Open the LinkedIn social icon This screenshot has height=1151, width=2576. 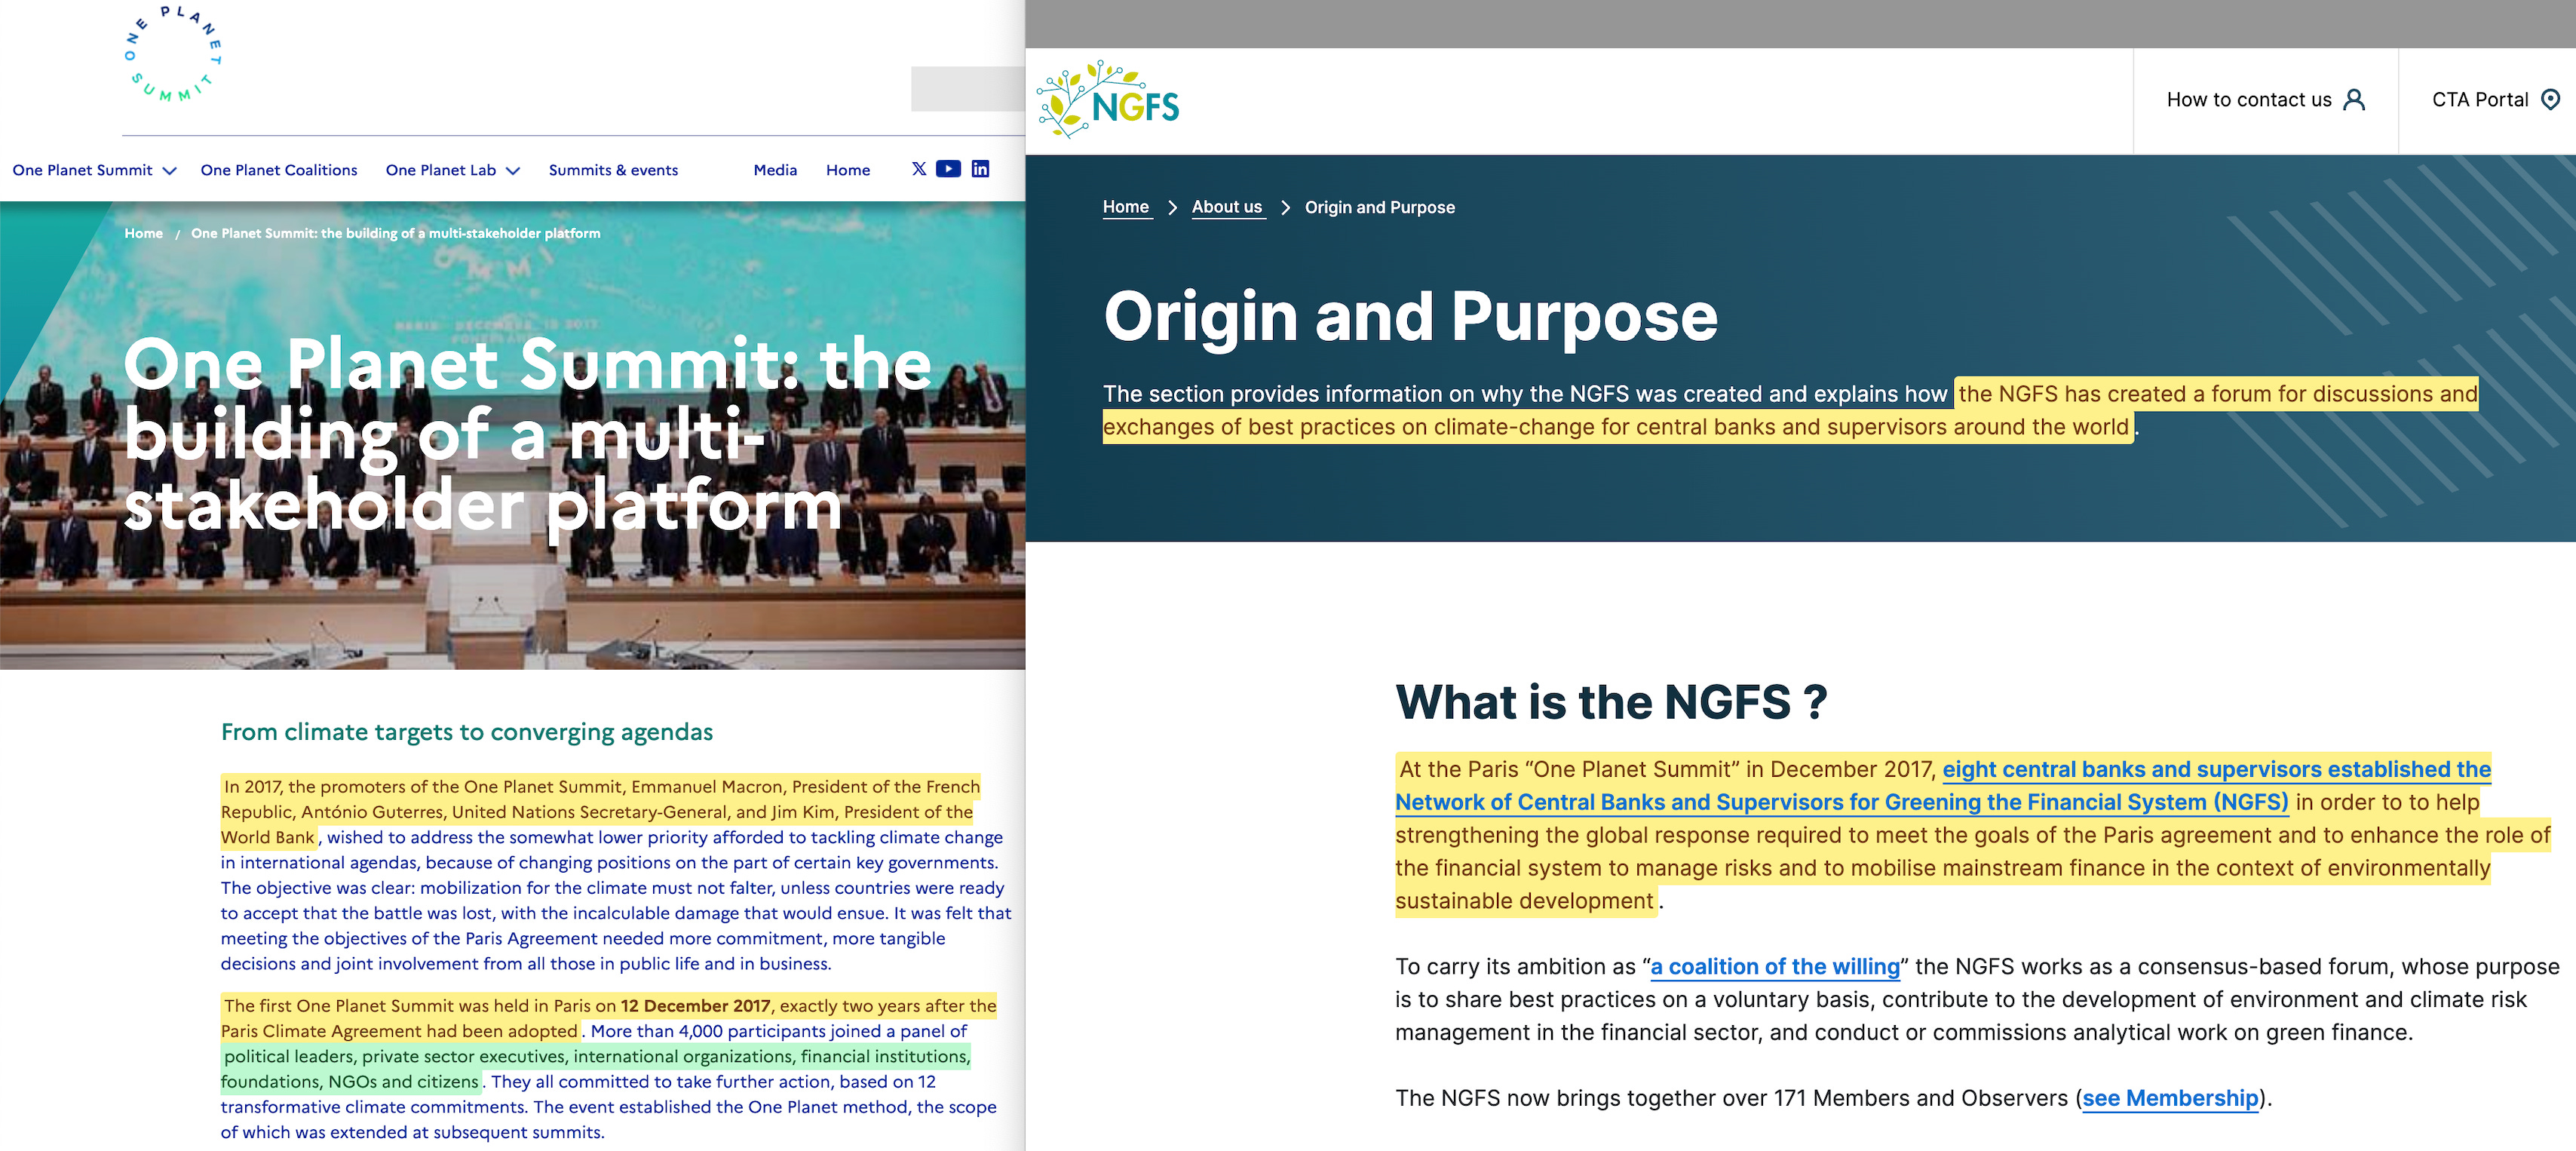980,169
